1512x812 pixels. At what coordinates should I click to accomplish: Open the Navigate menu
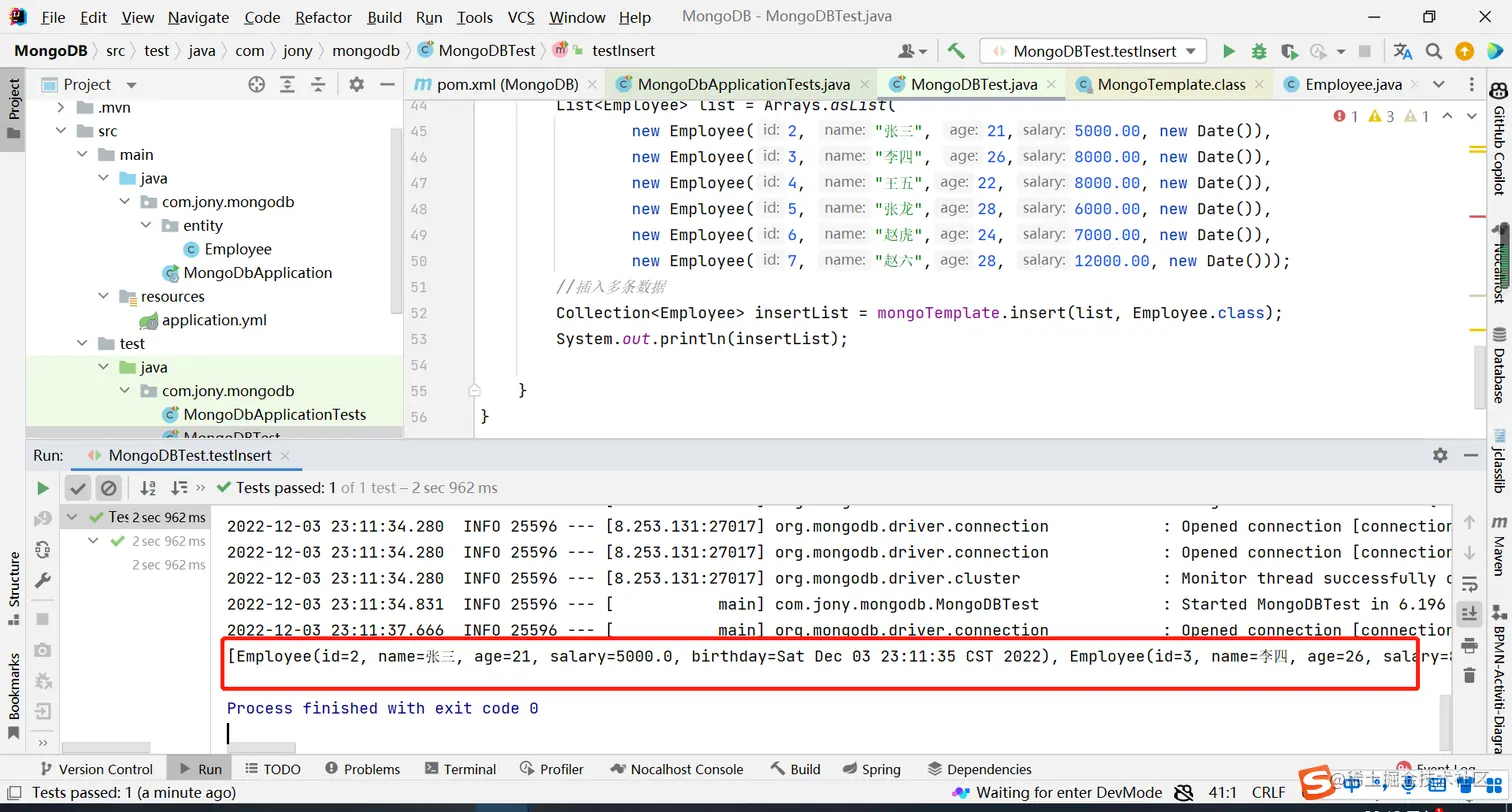[198, 17]
